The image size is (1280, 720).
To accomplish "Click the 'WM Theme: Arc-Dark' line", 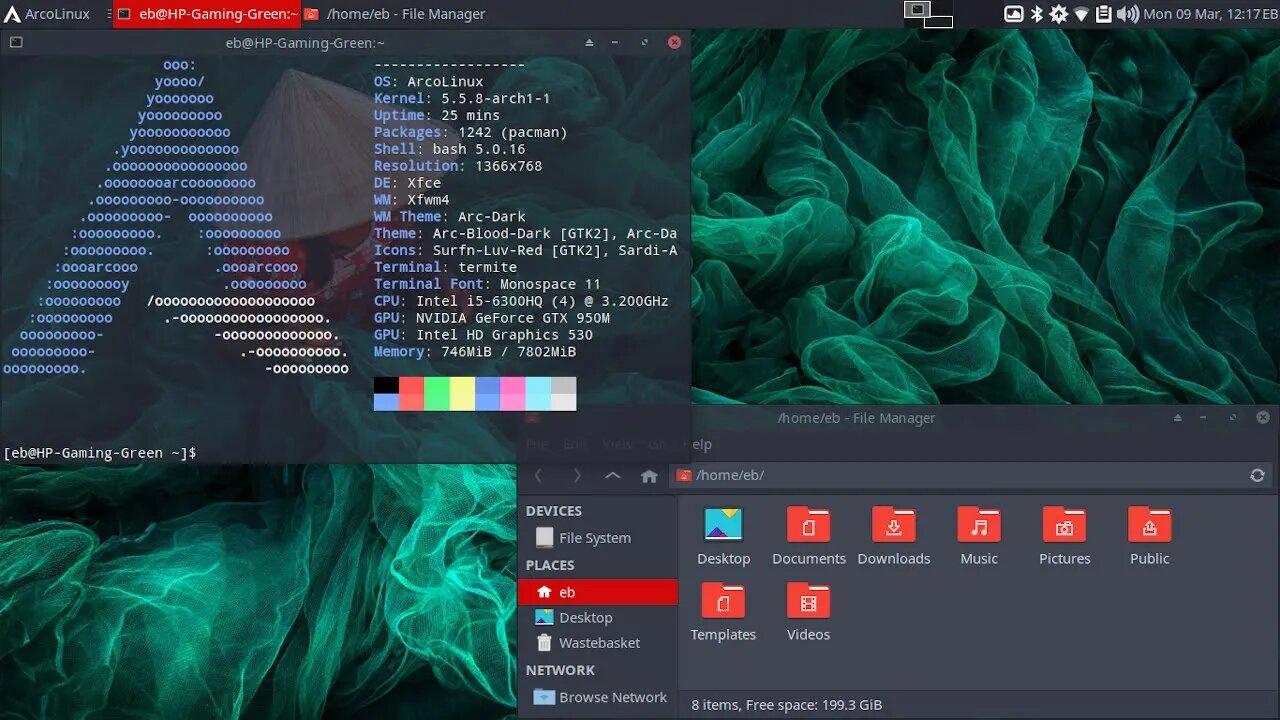I will click(449, 217).
